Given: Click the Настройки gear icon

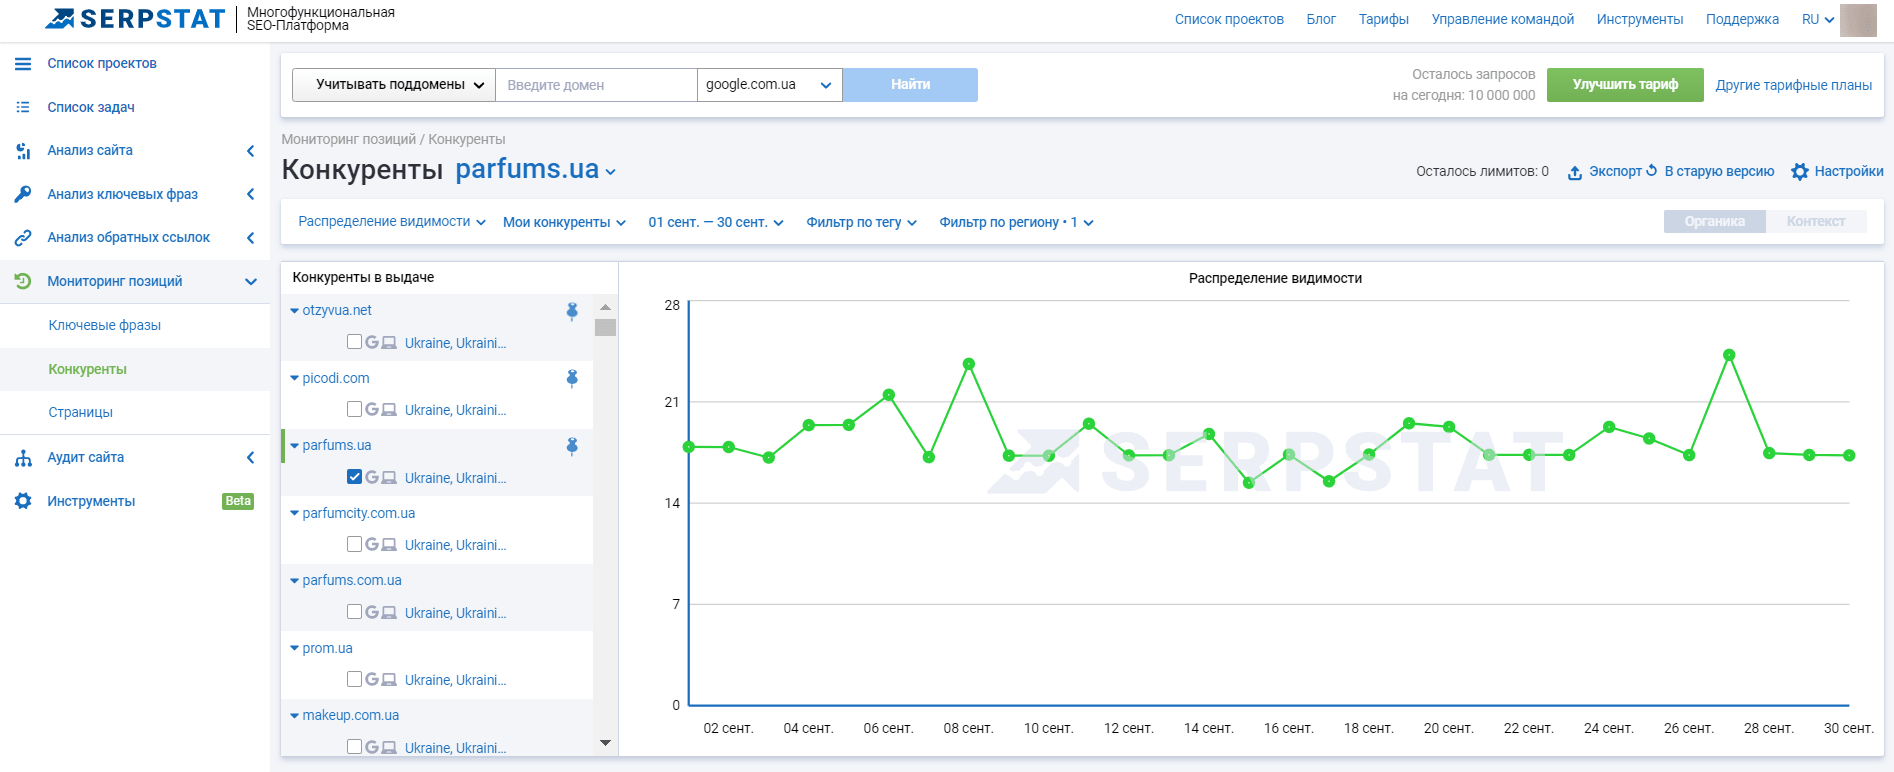Looking at the screenshot, I should (x=1800, y=172).
